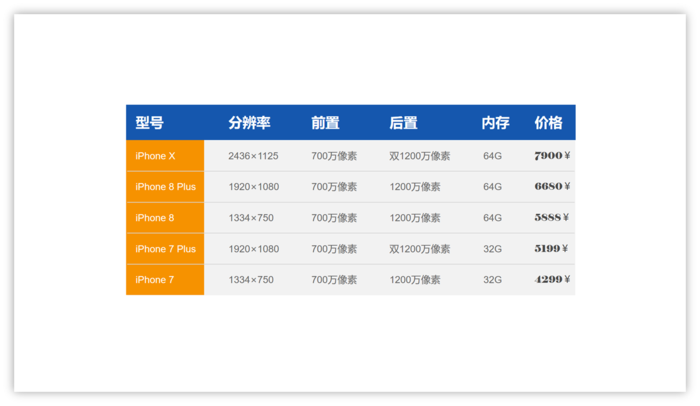Click iPhone 7 front camera 700万像素

[334, 280]
